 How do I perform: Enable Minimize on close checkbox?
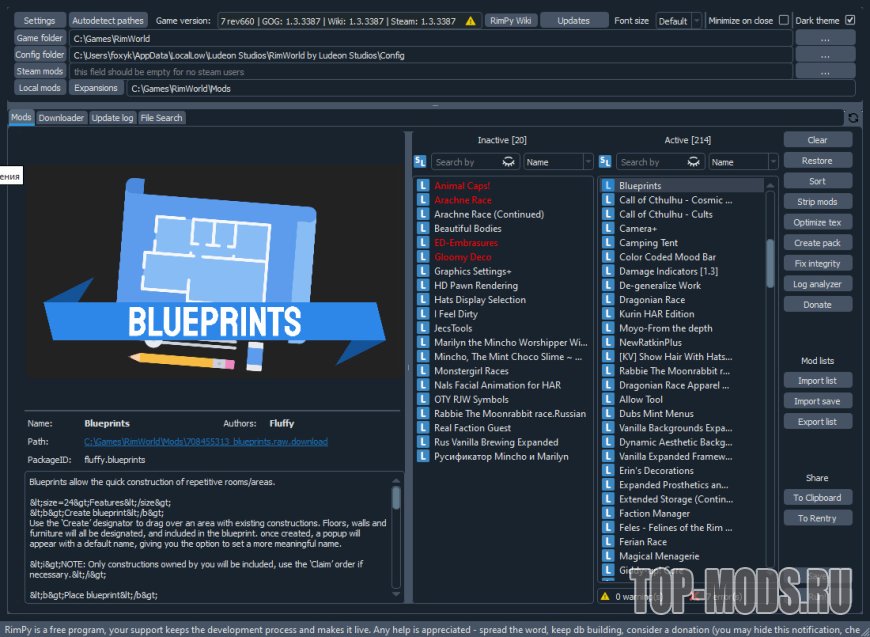click(783, 20)
